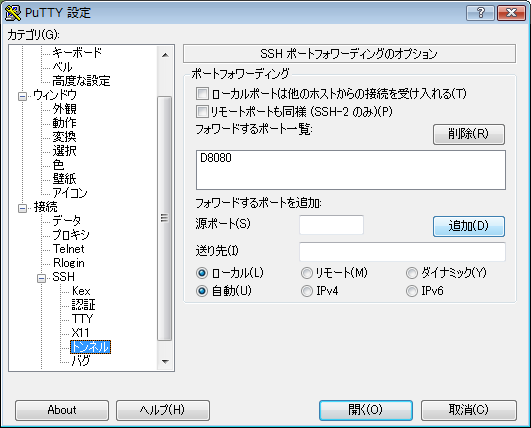Focus the 源ポート(S) input field
Viewport: 531px width, 428px height.
(332, 225)
